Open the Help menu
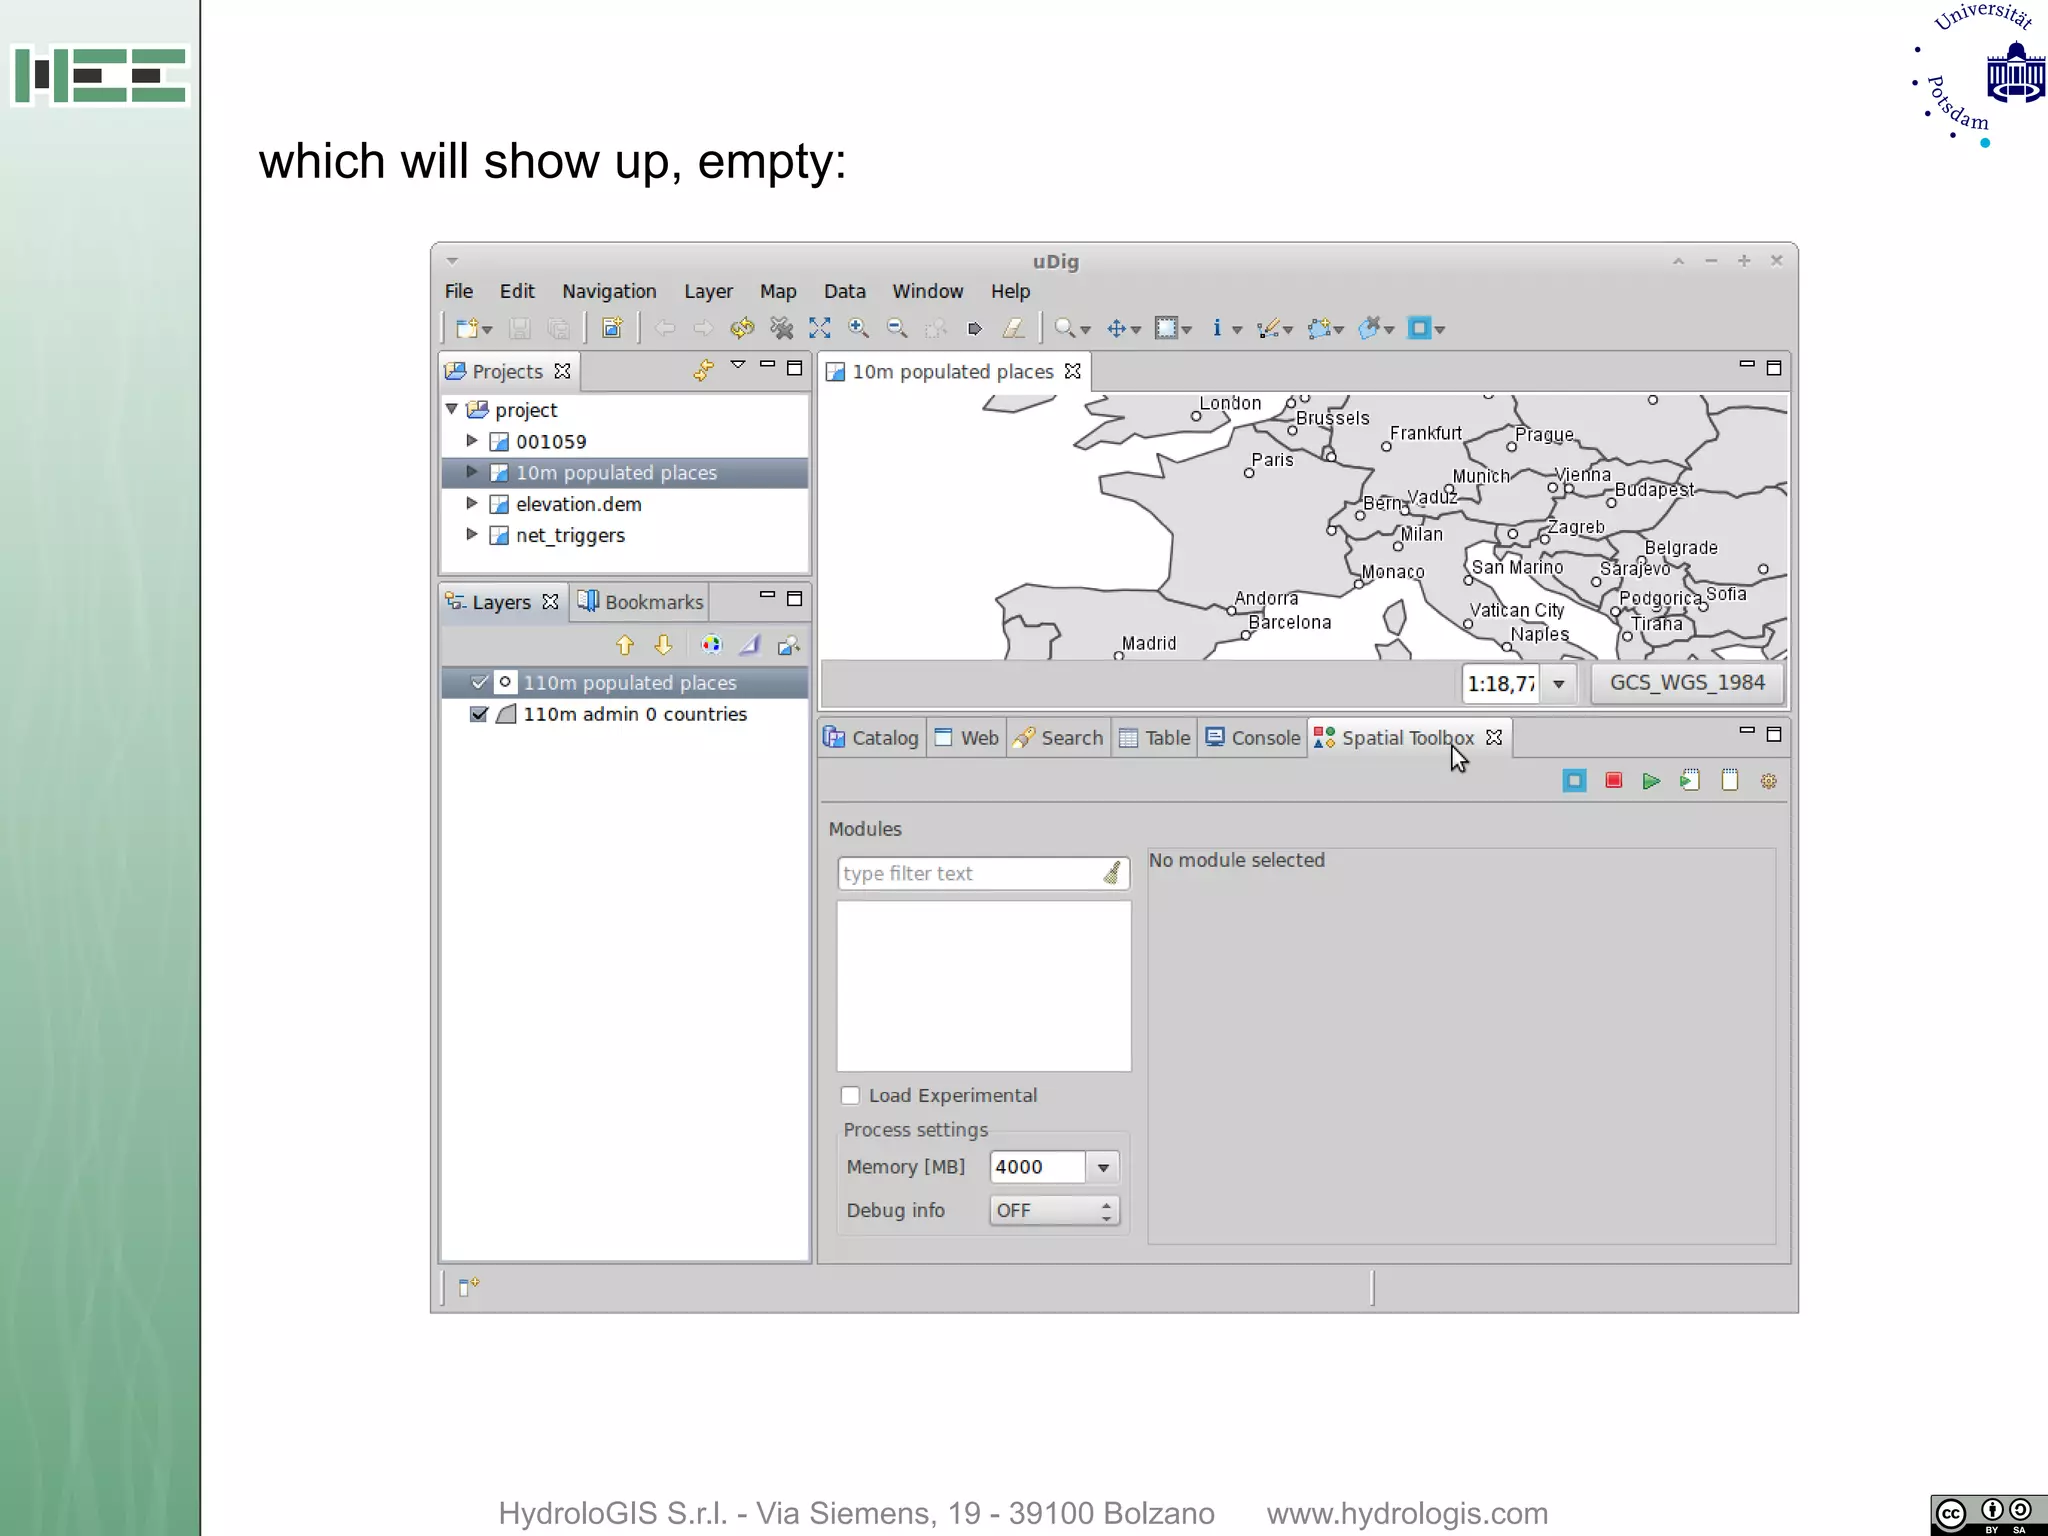This screenshot has width=2048, height=1536. click(x=1010, y=291)
